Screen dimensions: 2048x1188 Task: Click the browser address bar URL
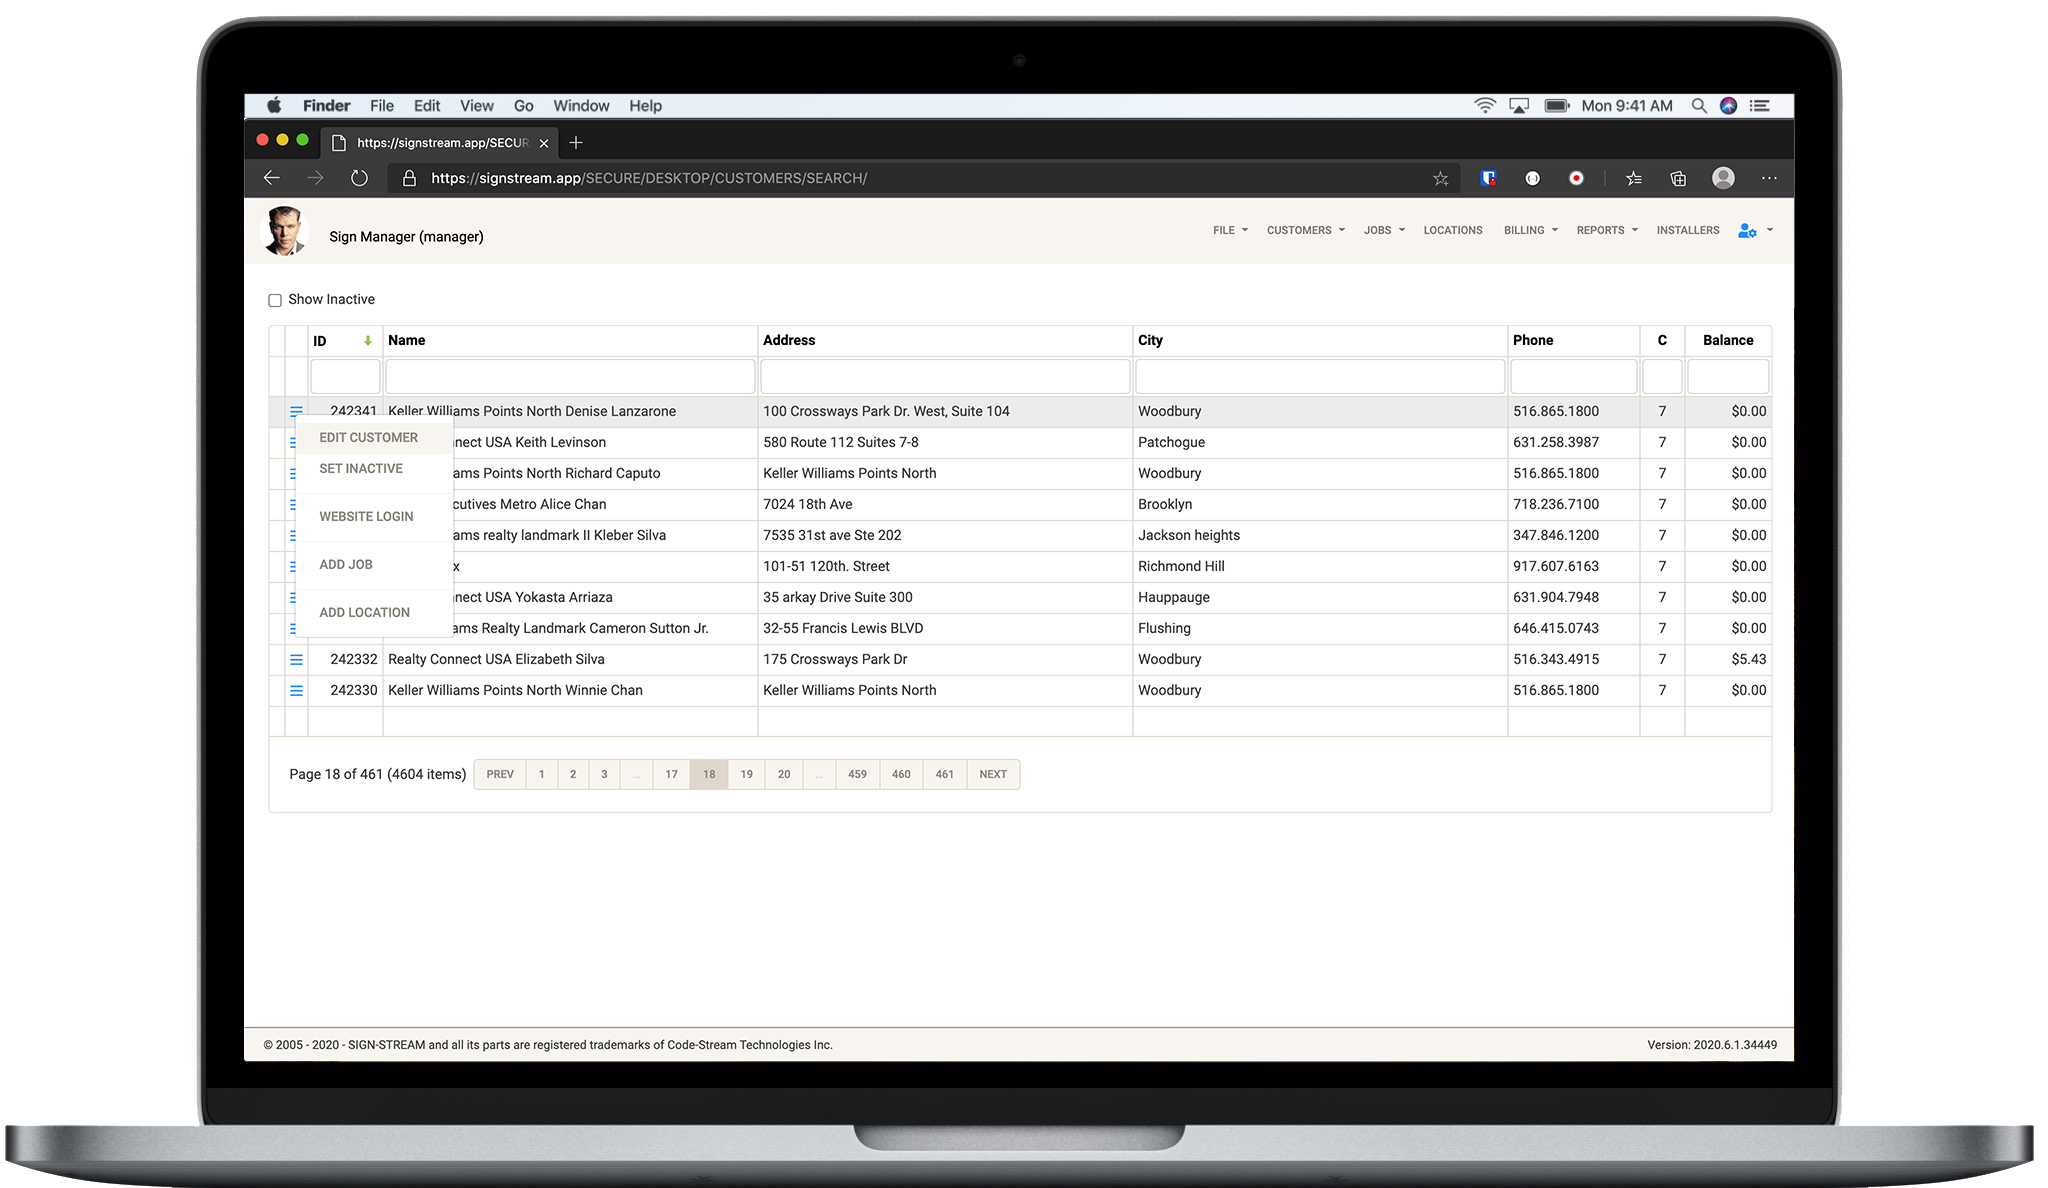649,178
